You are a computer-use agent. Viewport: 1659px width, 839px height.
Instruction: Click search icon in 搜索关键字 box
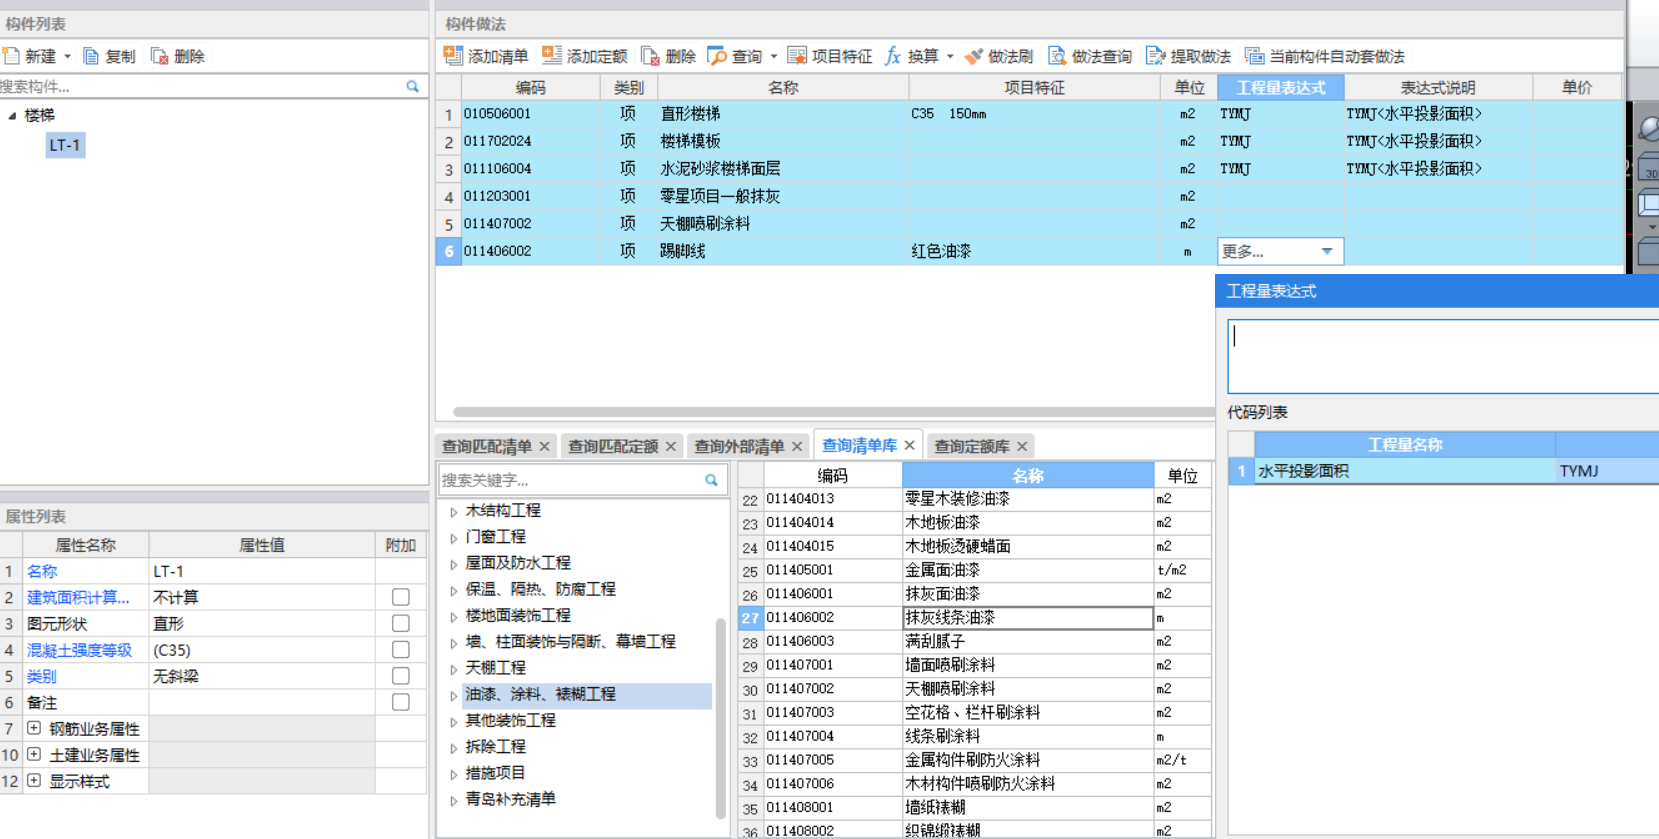pos(711,480)
